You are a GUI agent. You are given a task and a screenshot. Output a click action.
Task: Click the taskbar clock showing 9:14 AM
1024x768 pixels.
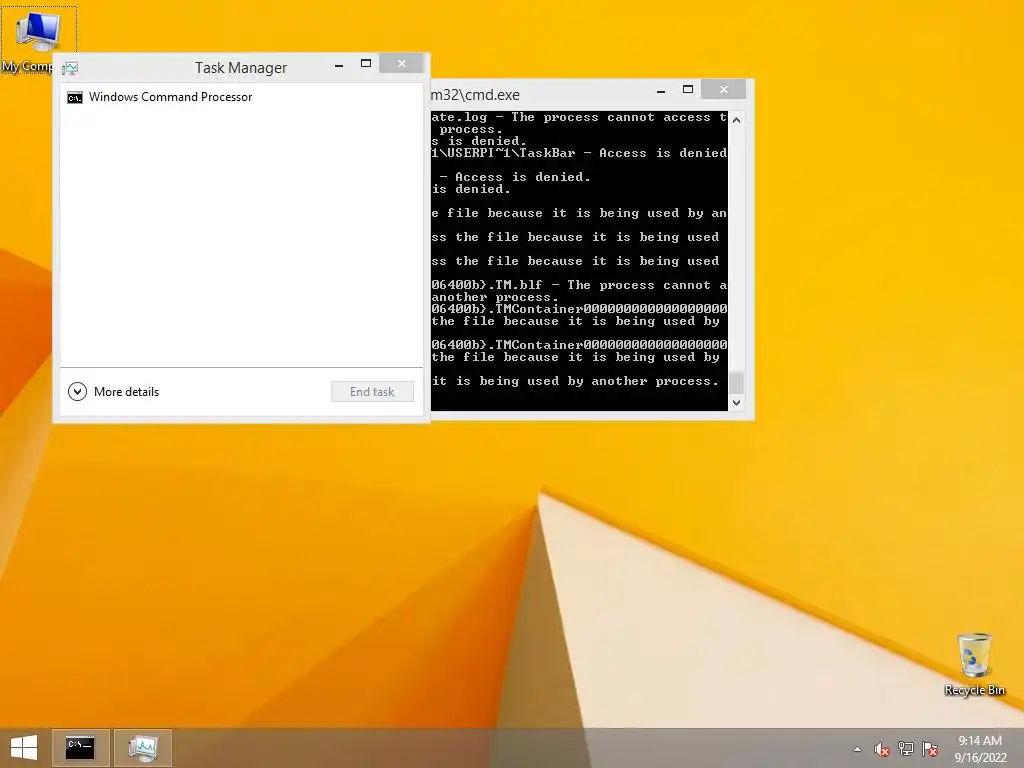click(x=980, y=748)
